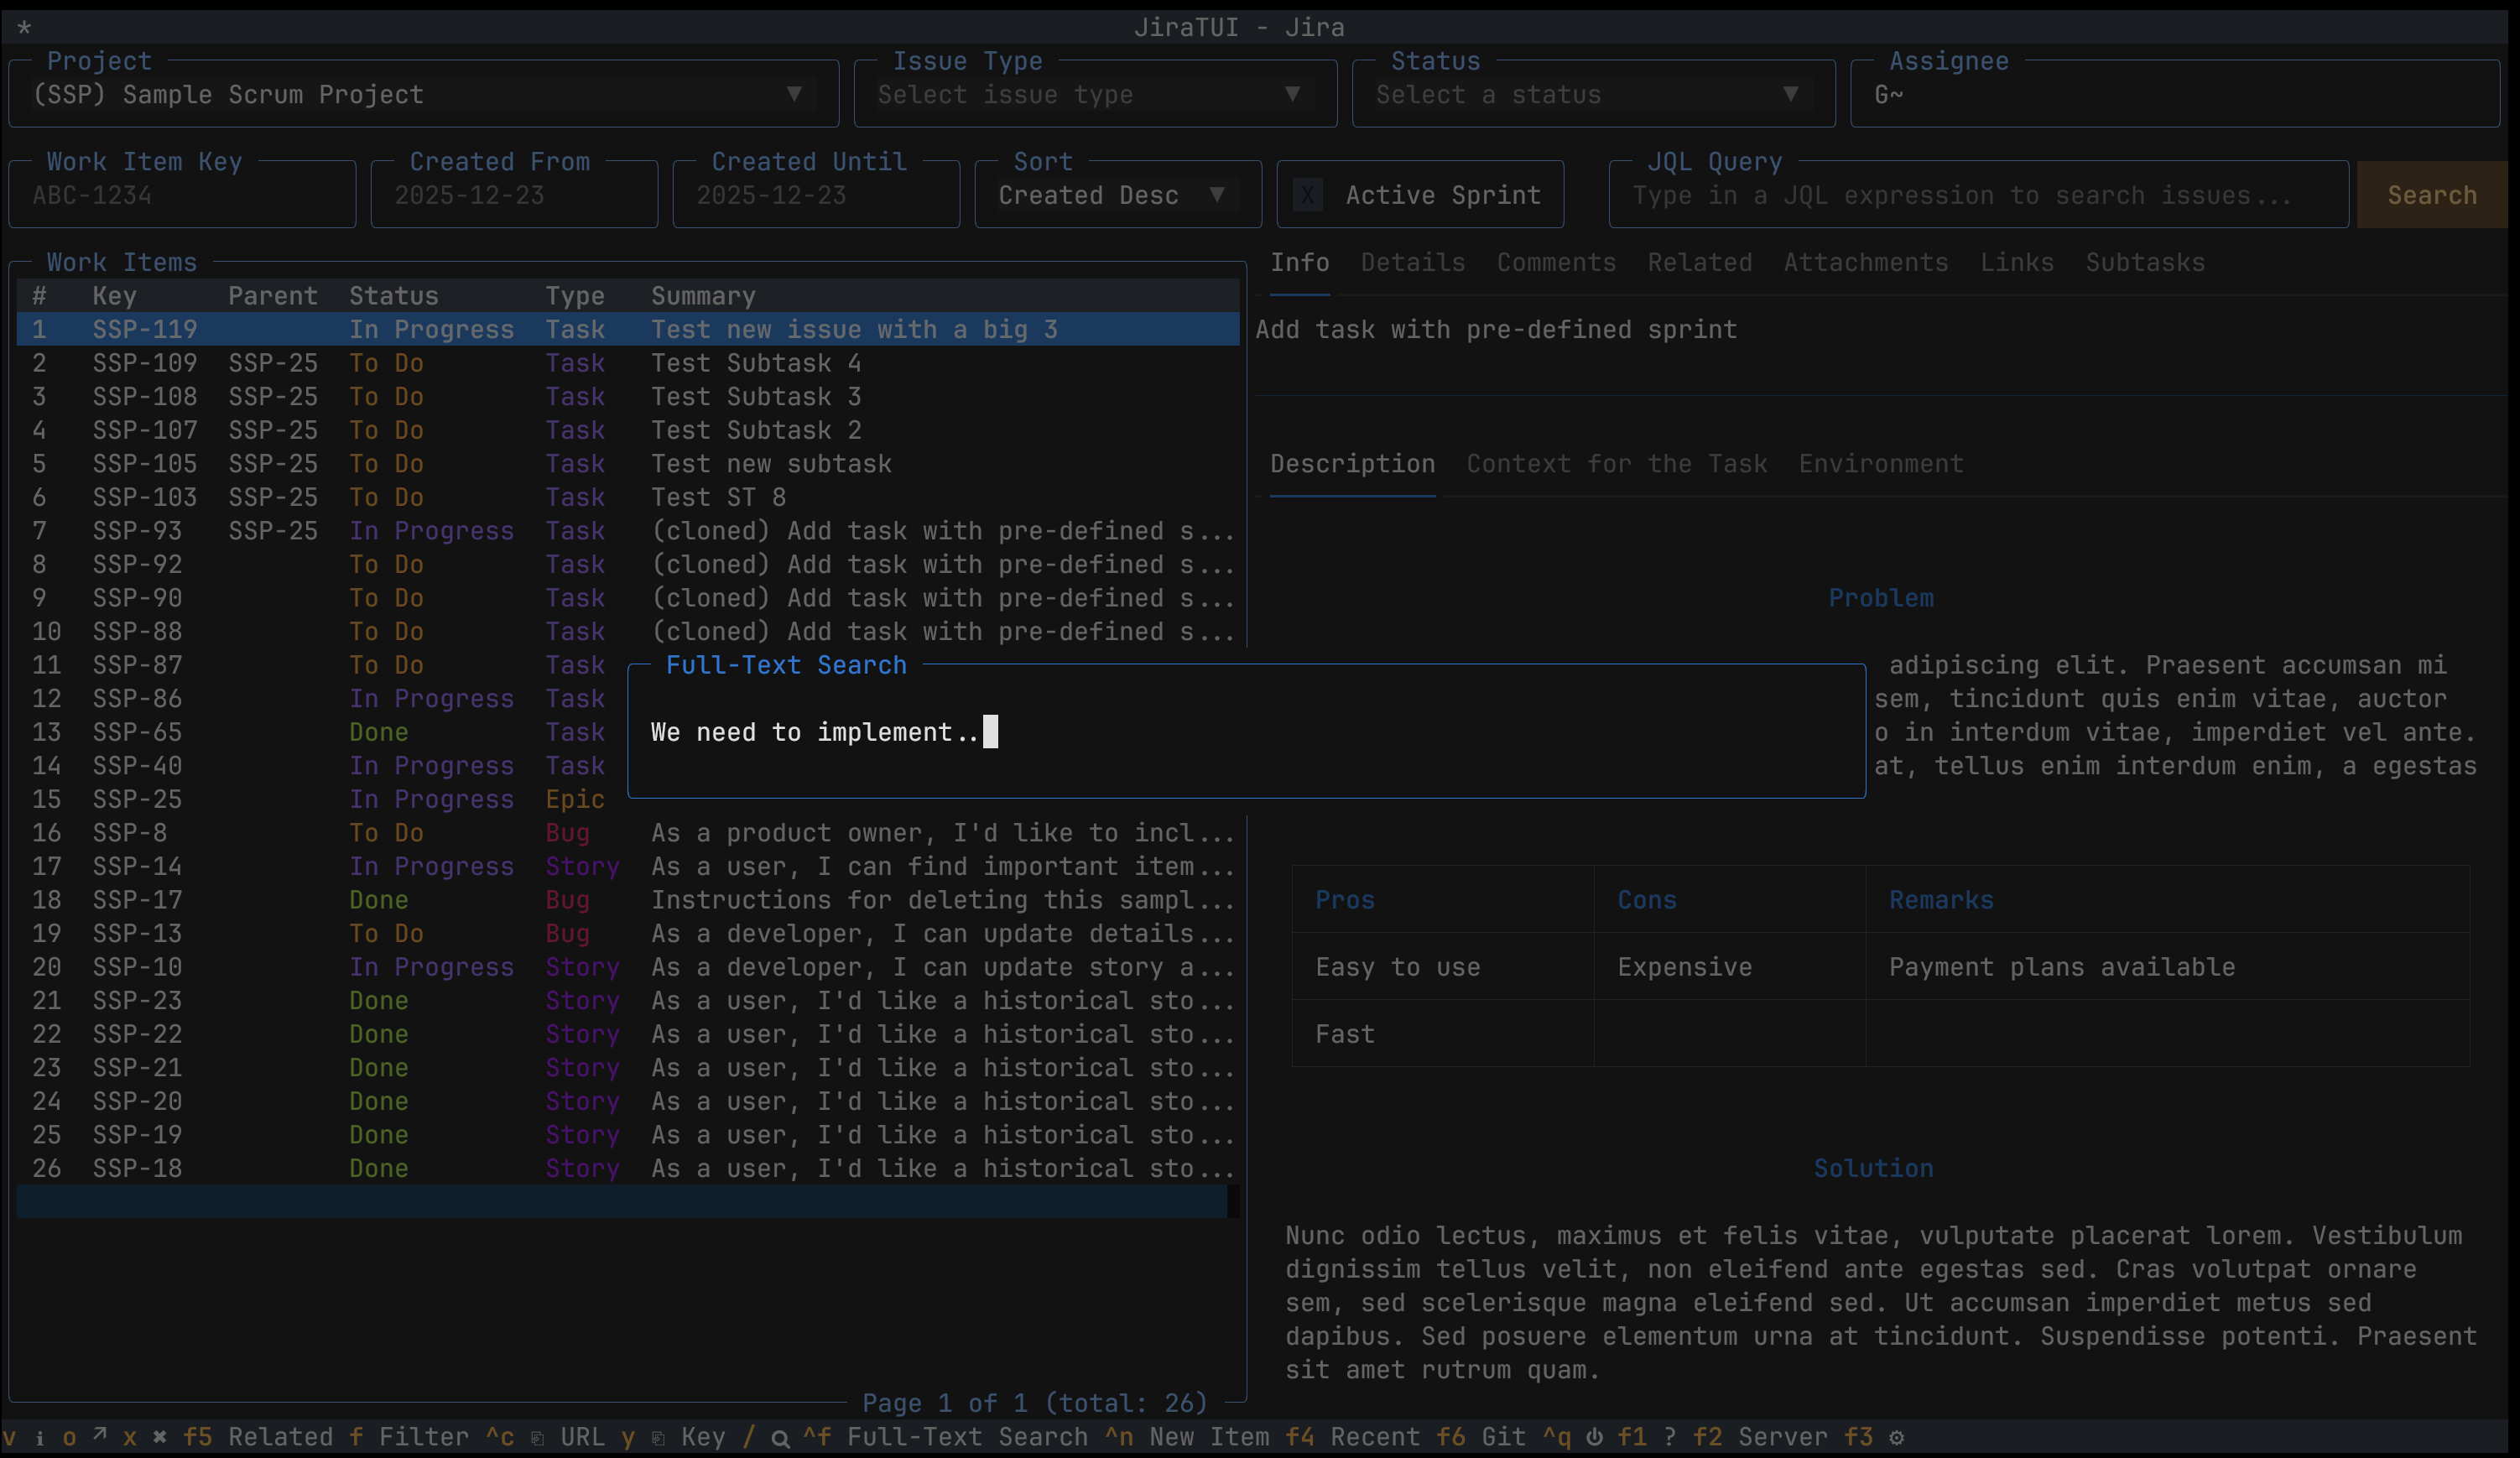
Task: Click the Status column header
Action: [393, 296]
